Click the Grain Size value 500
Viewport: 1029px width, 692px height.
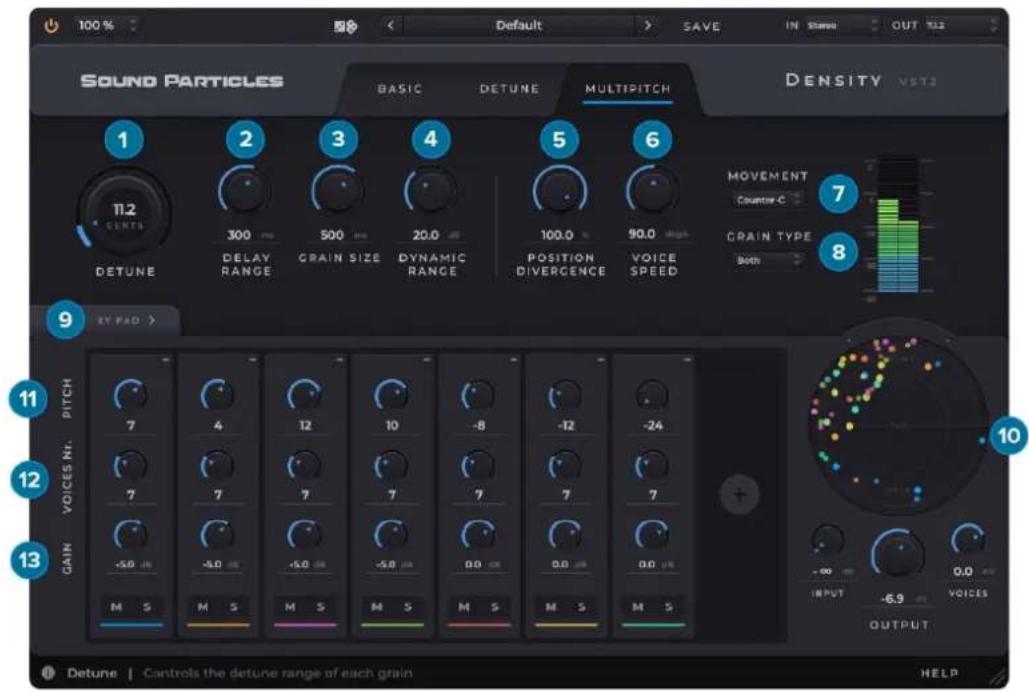332,234
